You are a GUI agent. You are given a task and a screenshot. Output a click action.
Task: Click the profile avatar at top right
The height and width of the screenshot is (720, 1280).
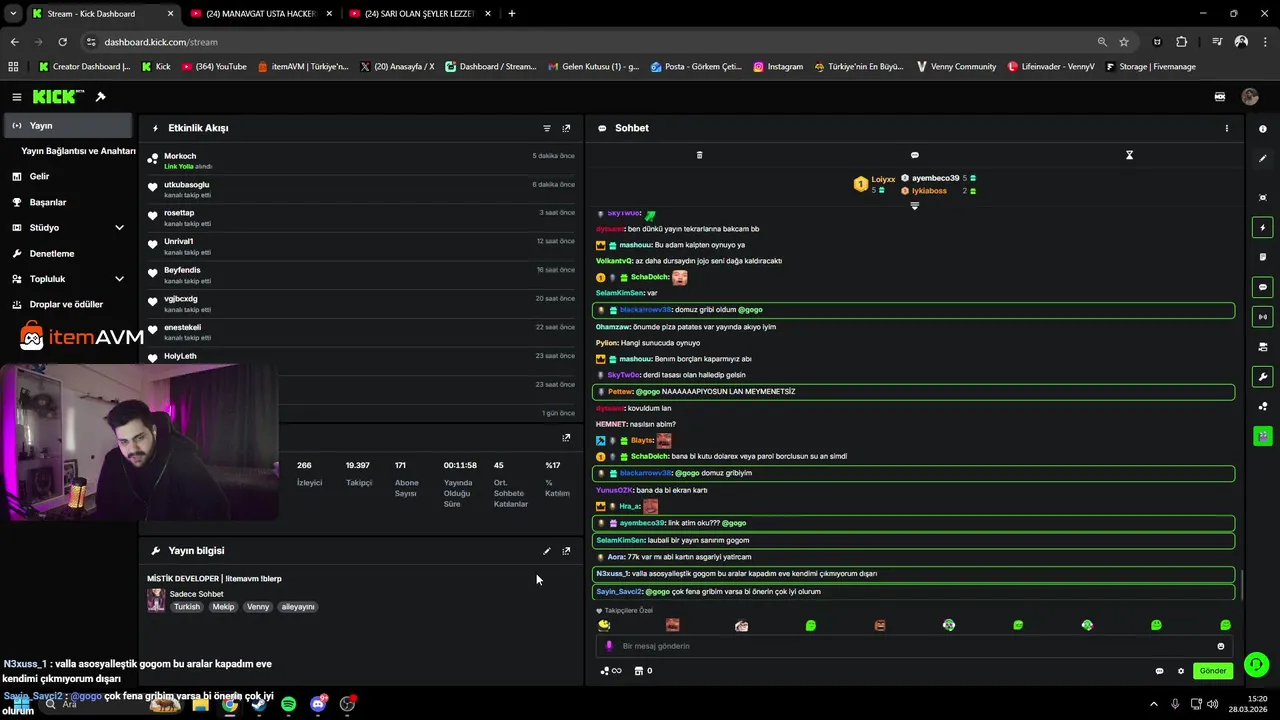(x=1250, y=97)
